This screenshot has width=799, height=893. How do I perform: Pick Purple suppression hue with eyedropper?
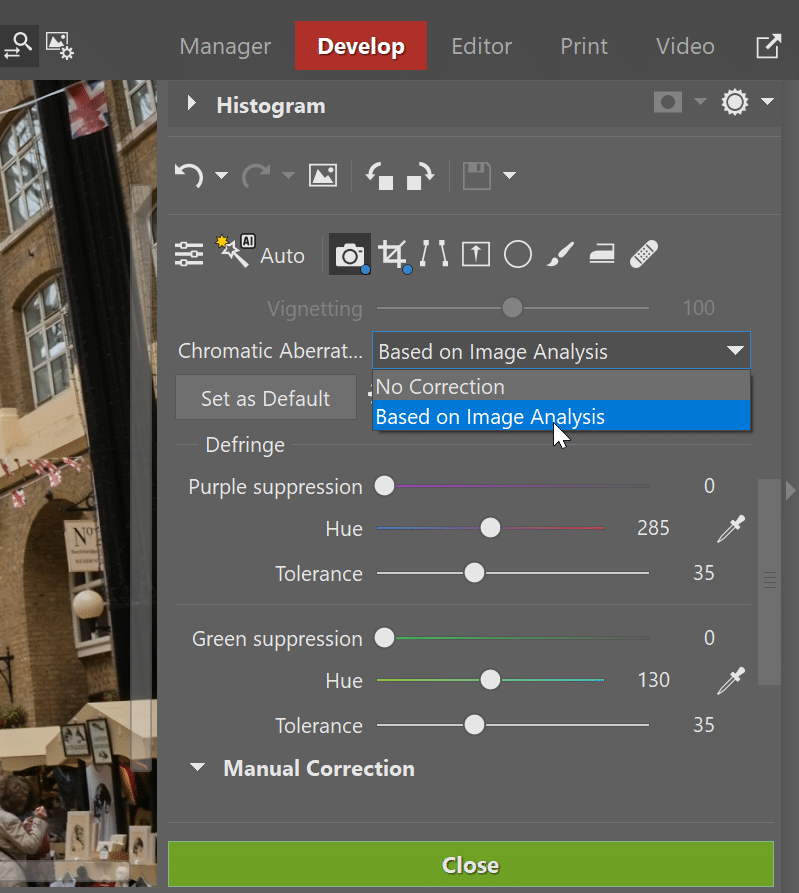731,529
